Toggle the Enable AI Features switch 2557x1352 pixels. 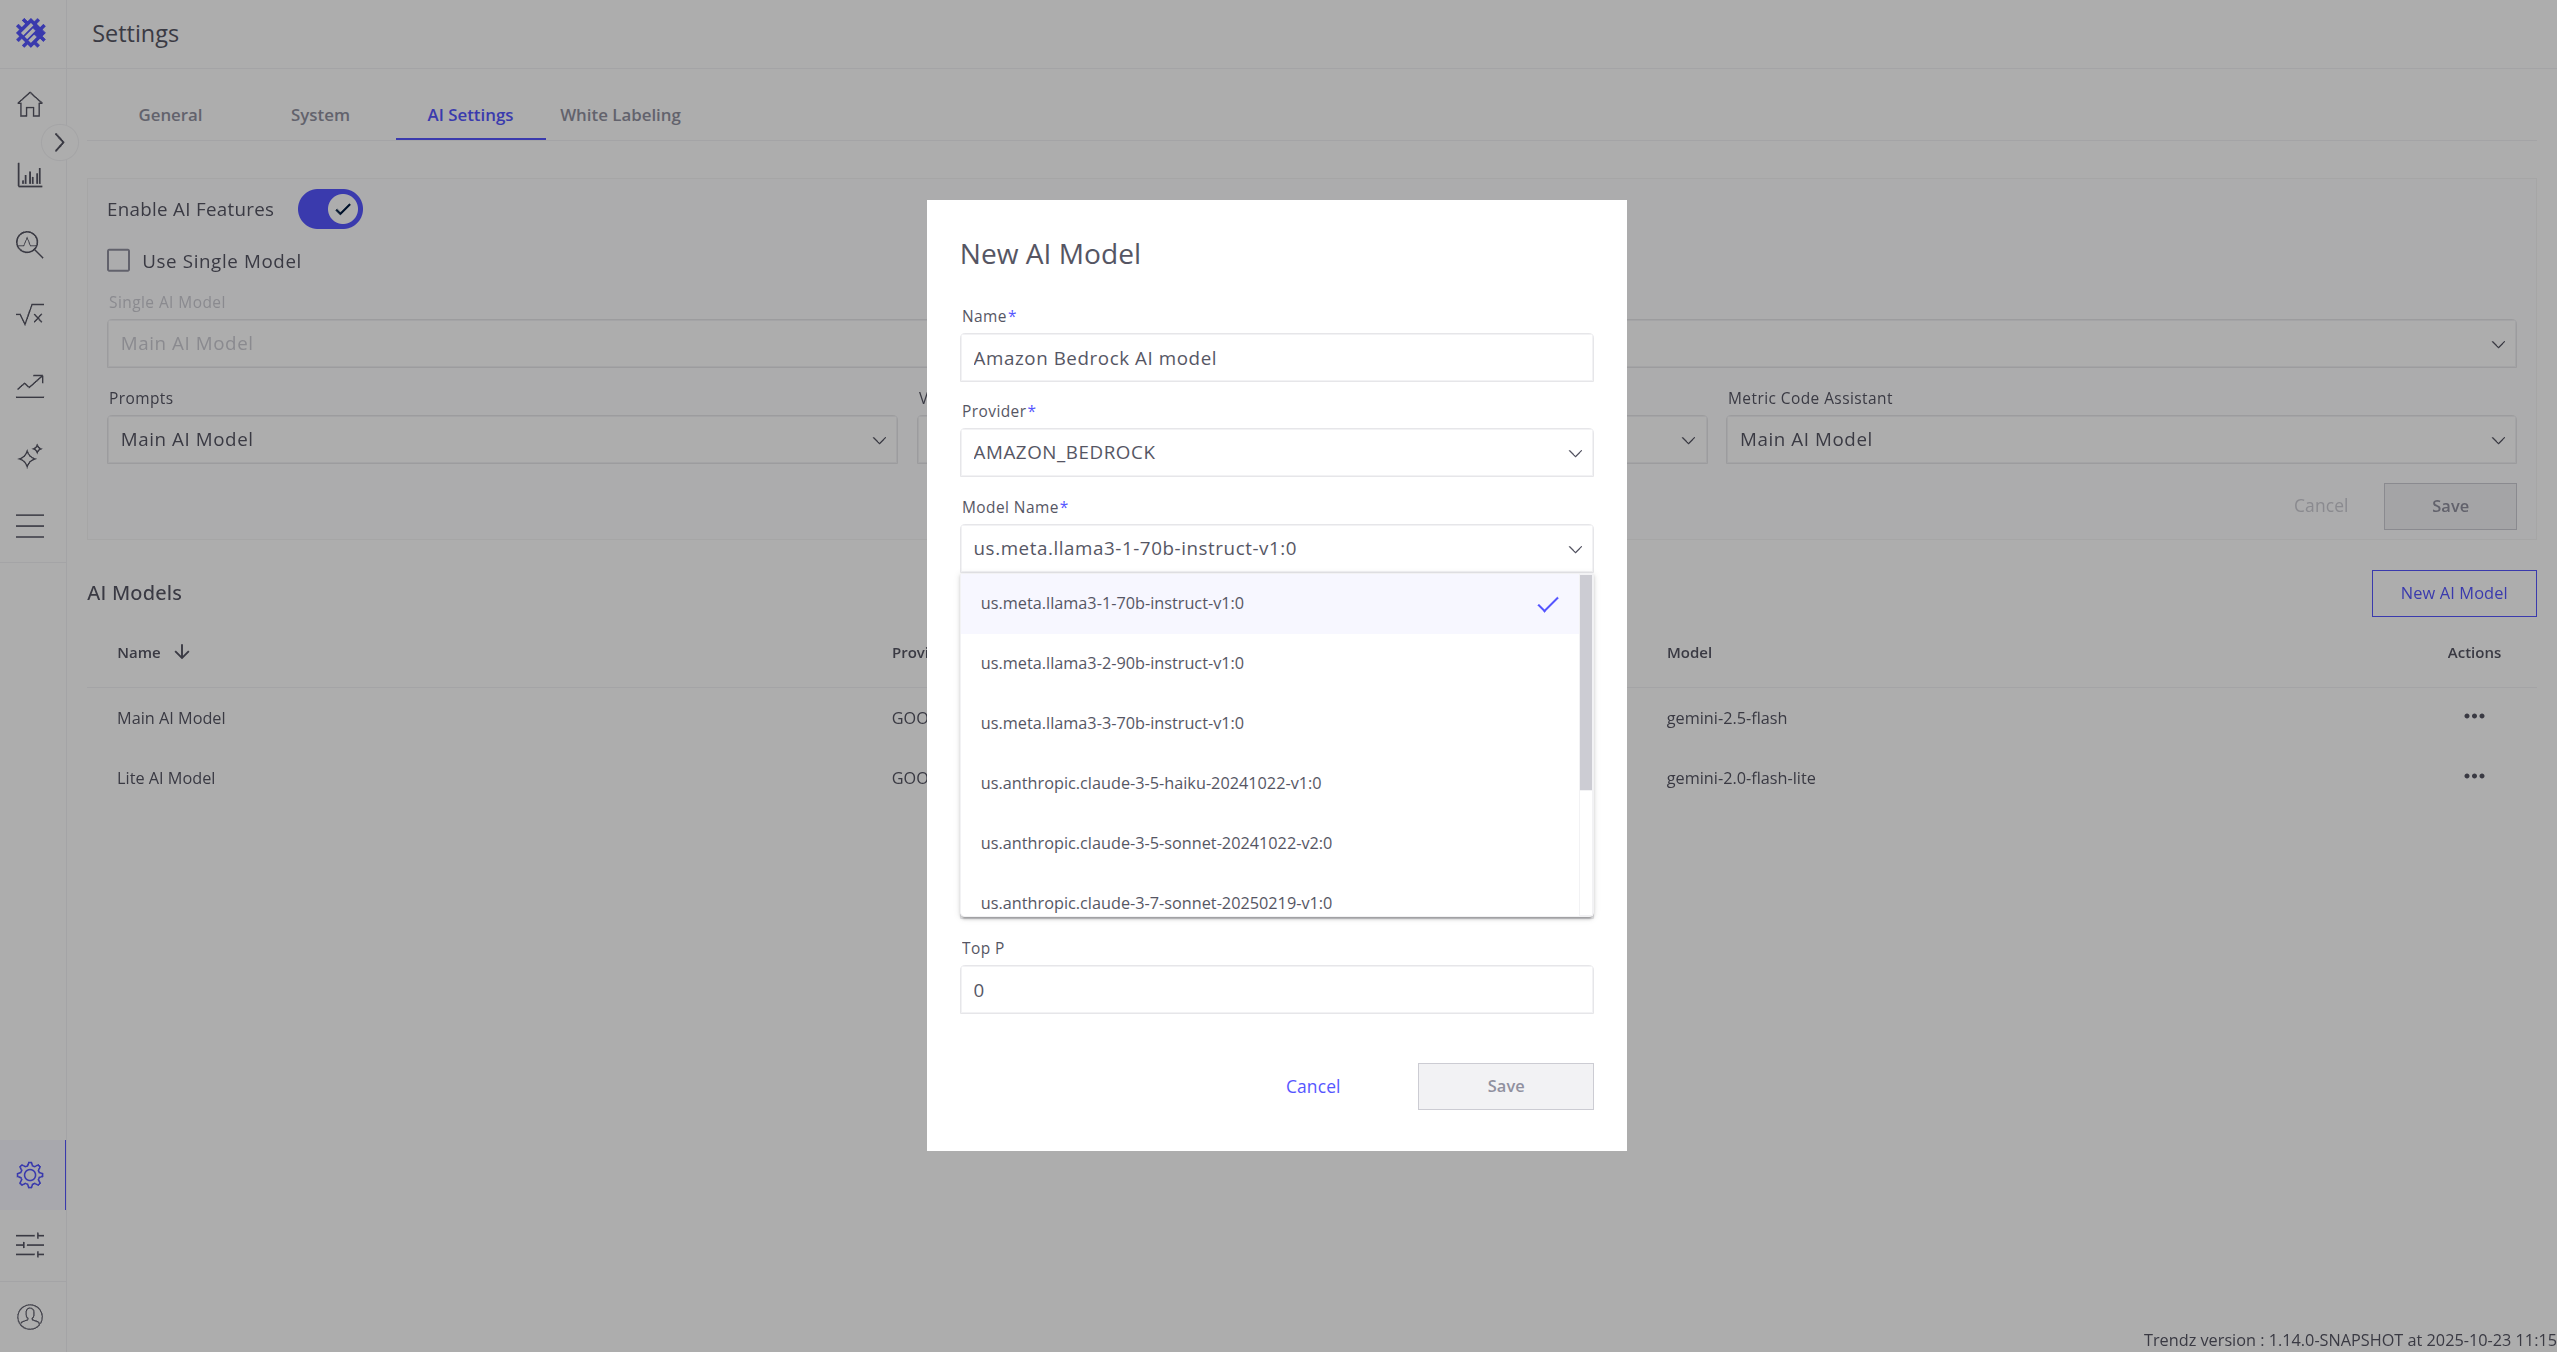(x=330, y=209)
